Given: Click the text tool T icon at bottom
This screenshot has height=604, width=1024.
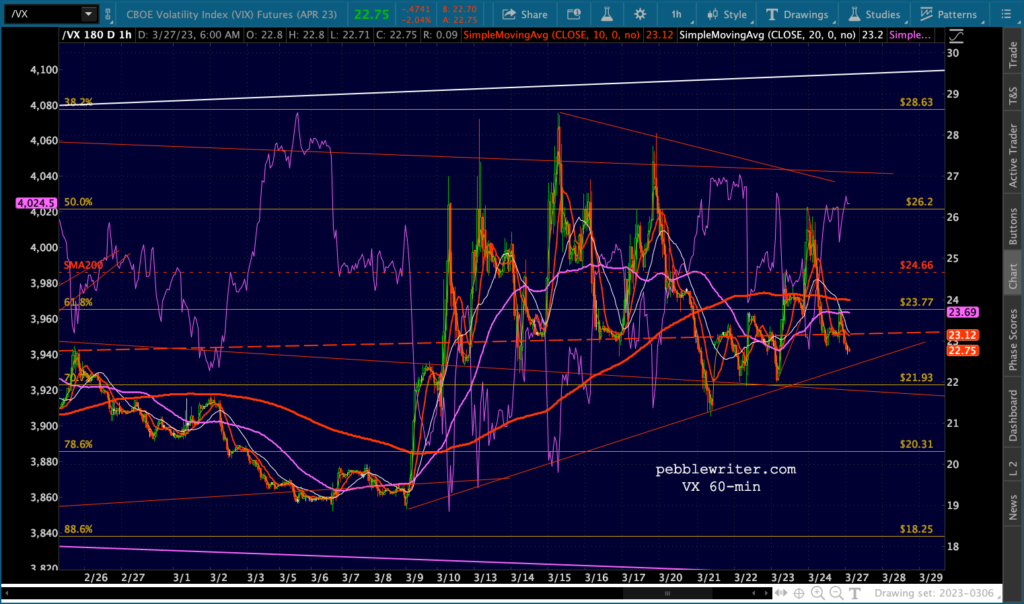Looking at the screenshot, I should coord(855,594).
